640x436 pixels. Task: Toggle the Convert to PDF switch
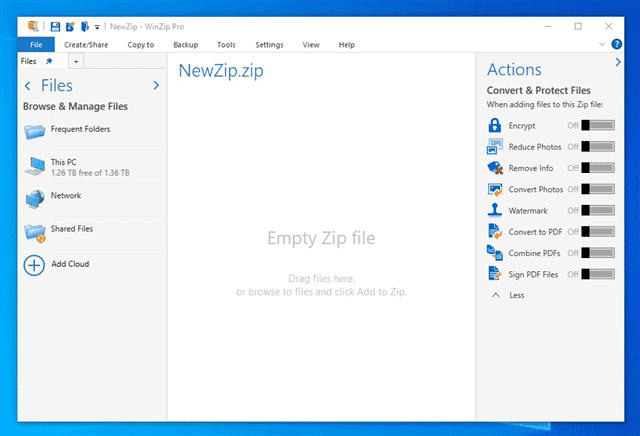click(x=598, y=231)
